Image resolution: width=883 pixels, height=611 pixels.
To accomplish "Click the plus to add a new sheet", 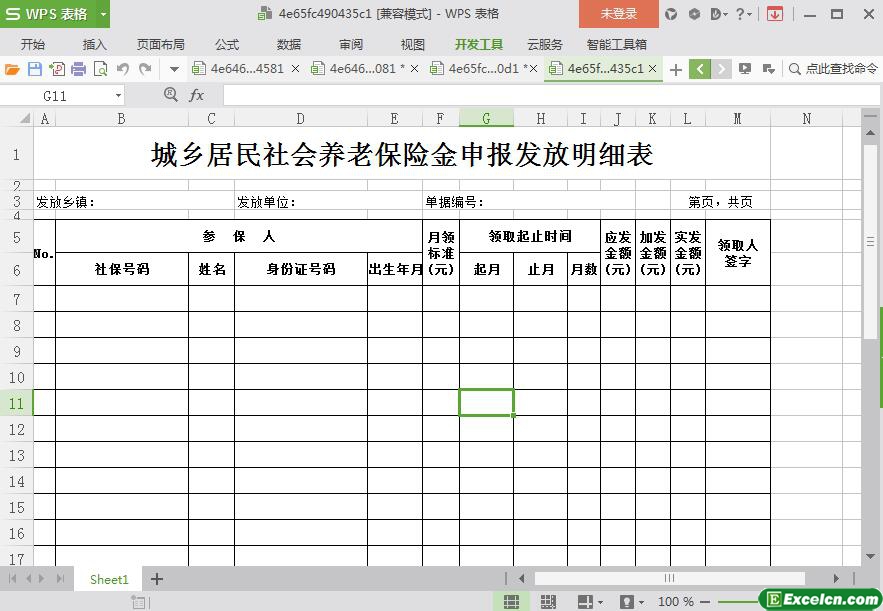I will (x=157, y=579).
